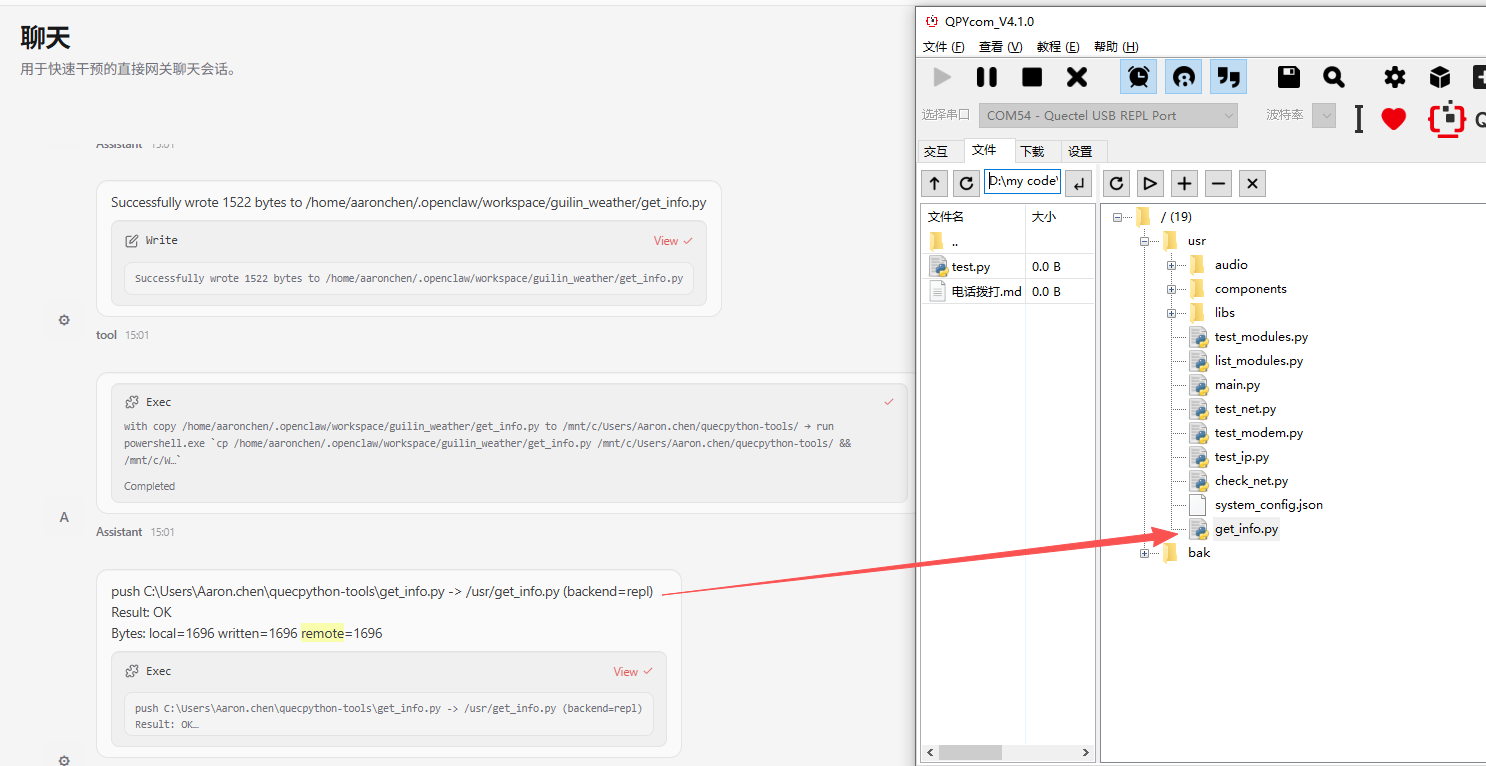Toggle the double-quote marks toolbar button
The image size is (1486, 766).
tap(1228, 77)
